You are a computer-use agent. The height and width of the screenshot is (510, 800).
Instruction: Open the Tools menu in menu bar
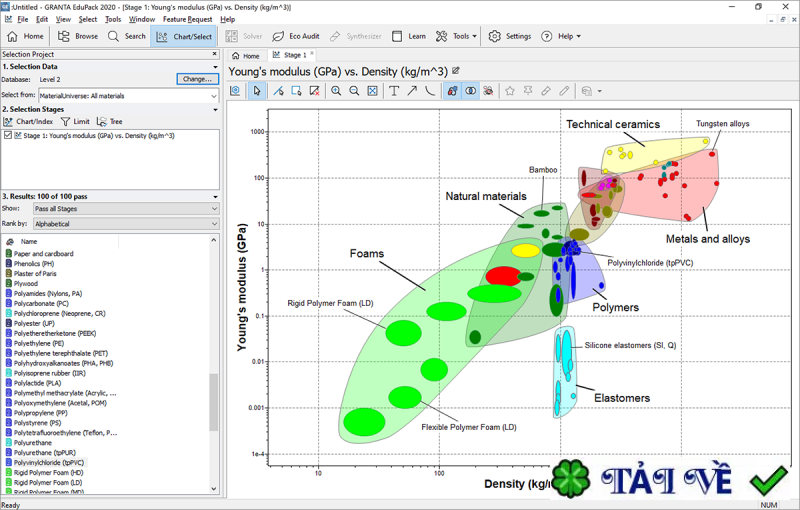click(x=113, y=19)
